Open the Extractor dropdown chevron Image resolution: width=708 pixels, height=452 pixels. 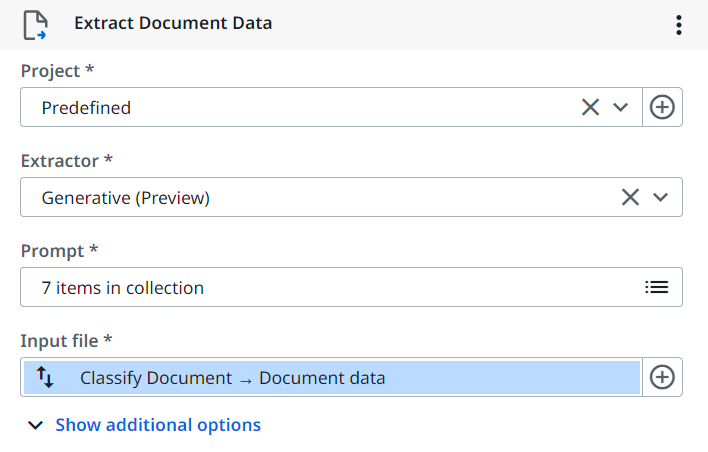pyautogui.click(x=660, y=197)
